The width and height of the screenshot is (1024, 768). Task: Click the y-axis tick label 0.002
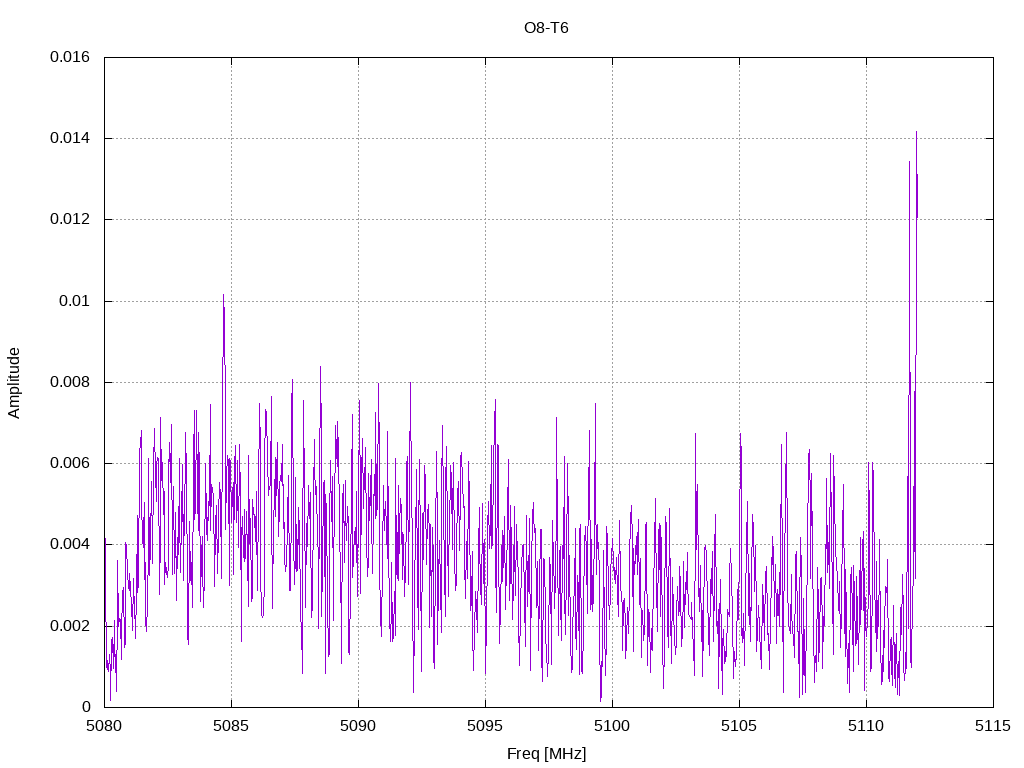point(70,626)
